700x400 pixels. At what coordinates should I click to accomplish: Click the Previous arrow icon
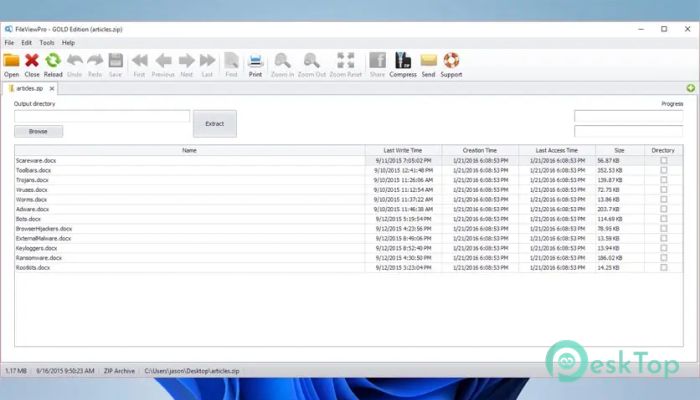tap(163, 60)
